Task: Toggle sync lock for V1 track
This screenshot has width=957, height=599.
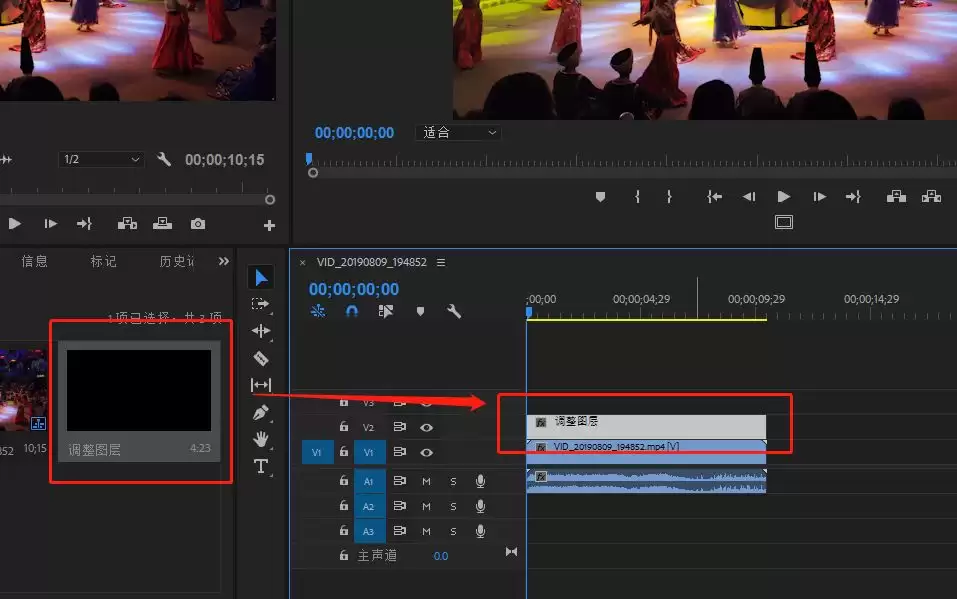Action: coord(400,452)
